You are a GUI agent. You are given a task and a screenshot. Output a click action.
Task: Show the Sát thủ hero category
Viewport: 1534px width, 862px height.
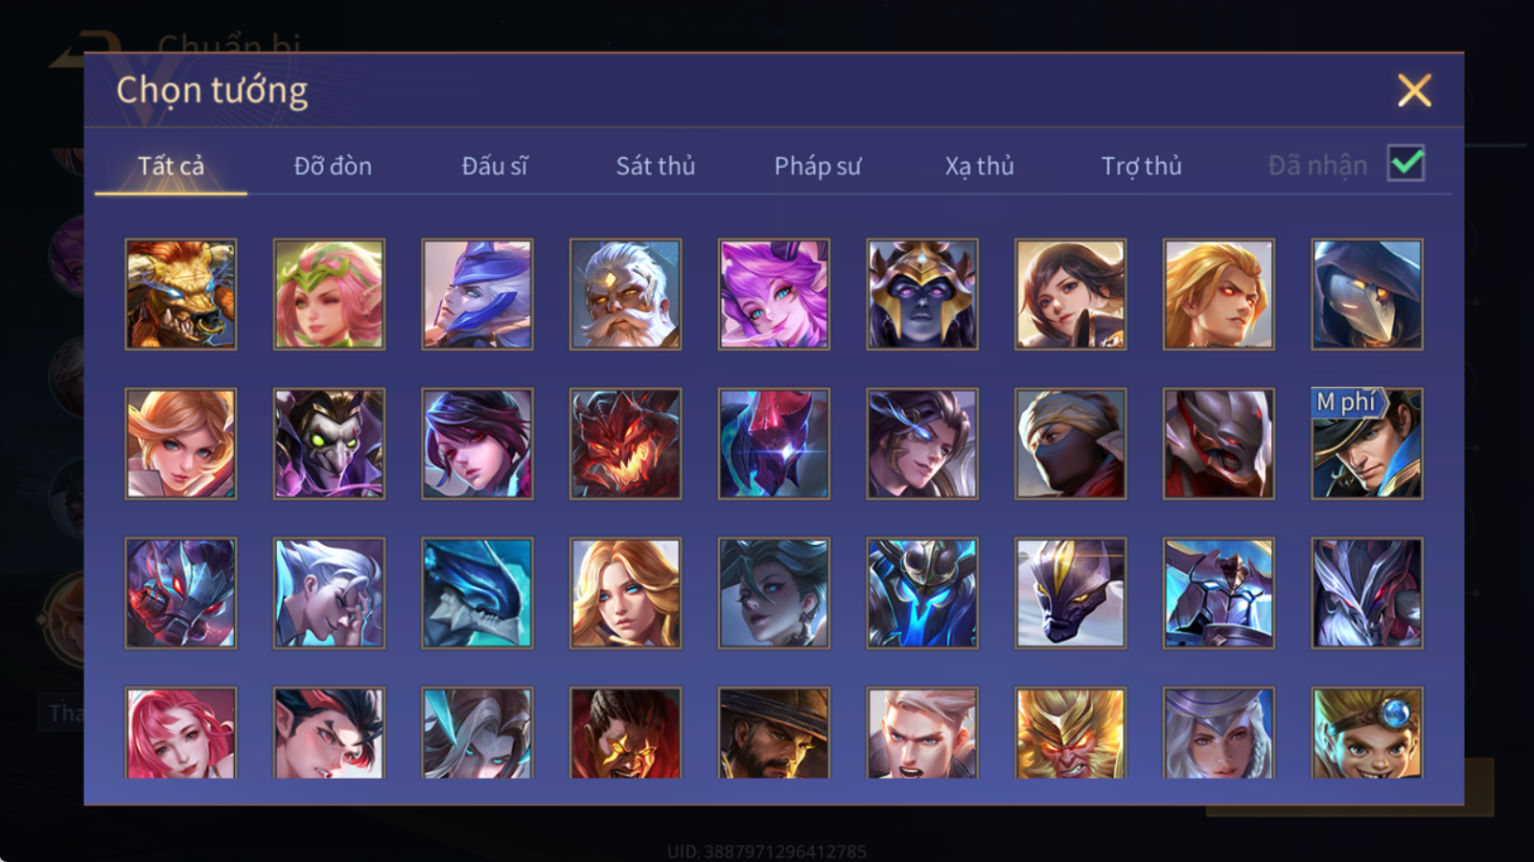pos(655,166)
